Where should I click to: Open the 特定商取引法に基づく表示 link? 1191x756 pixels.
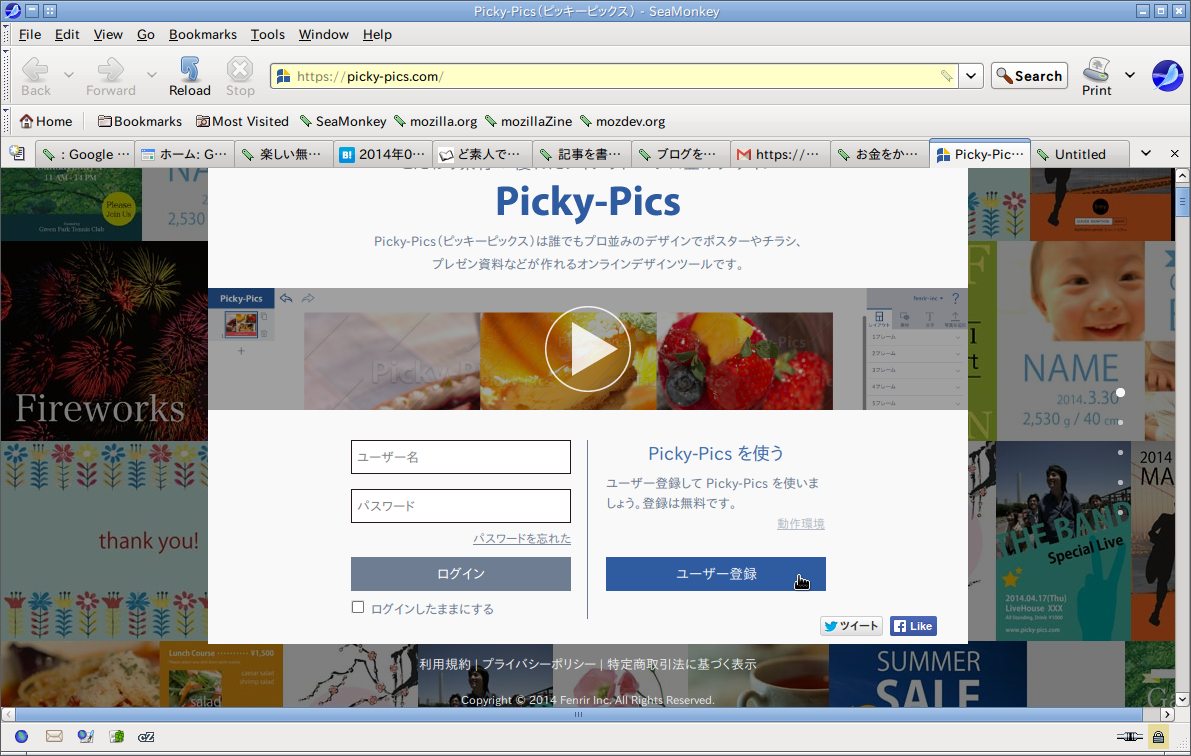click(x=681, y=664)
